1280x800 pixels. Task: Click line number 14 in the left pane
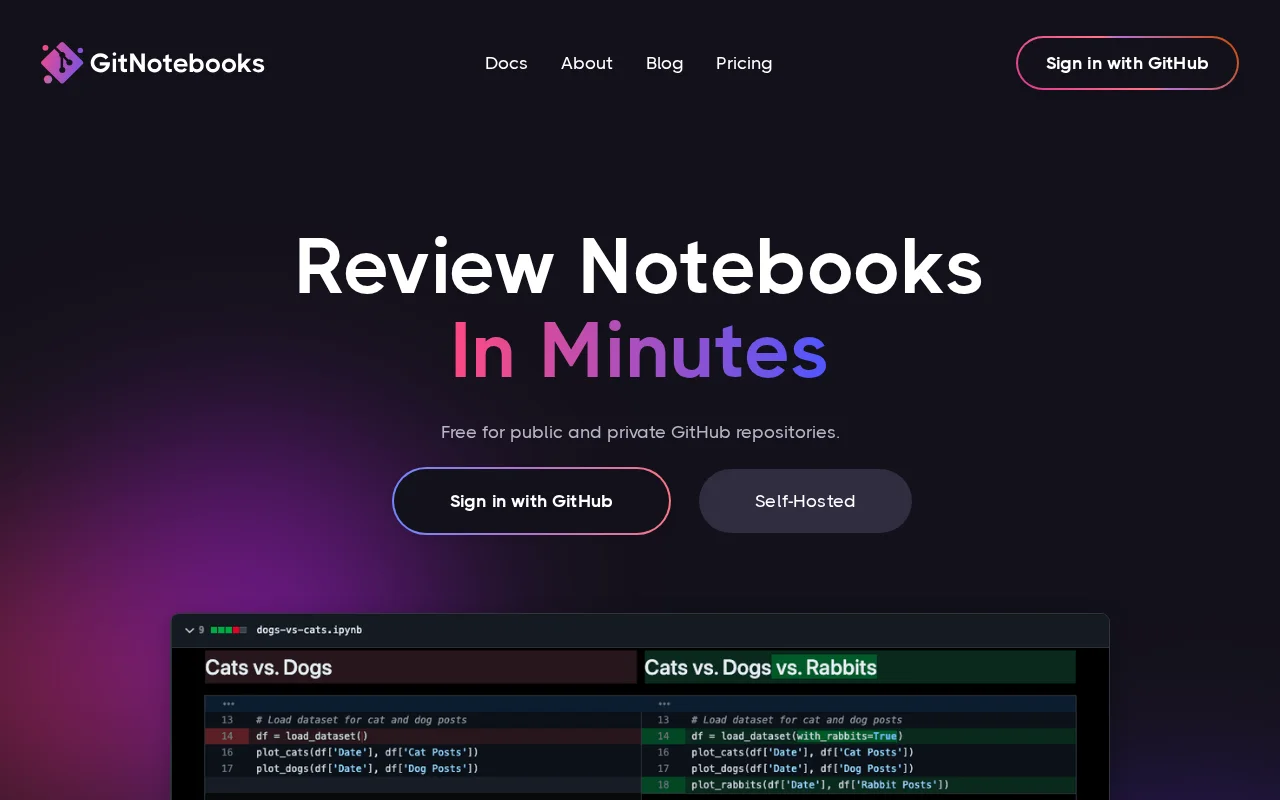pos(227,736)
